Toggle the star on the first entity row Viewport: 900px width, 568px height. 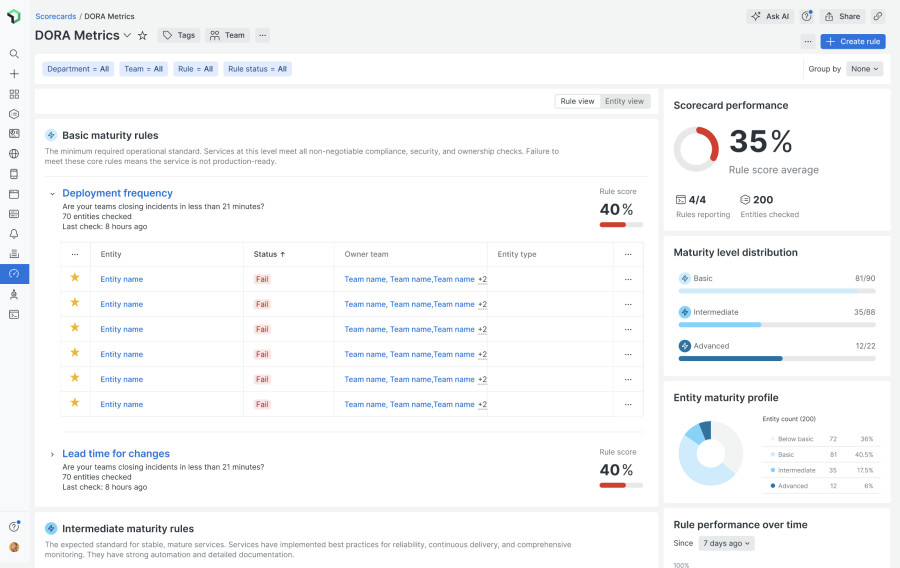tap(74, 279)
